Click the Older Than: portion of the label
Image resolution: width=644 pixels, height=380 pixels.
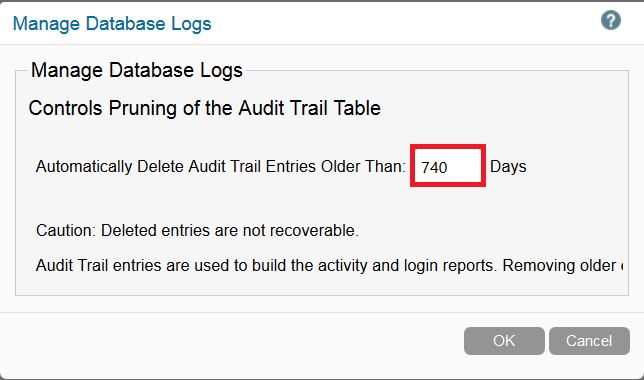[x=363, y=167]
